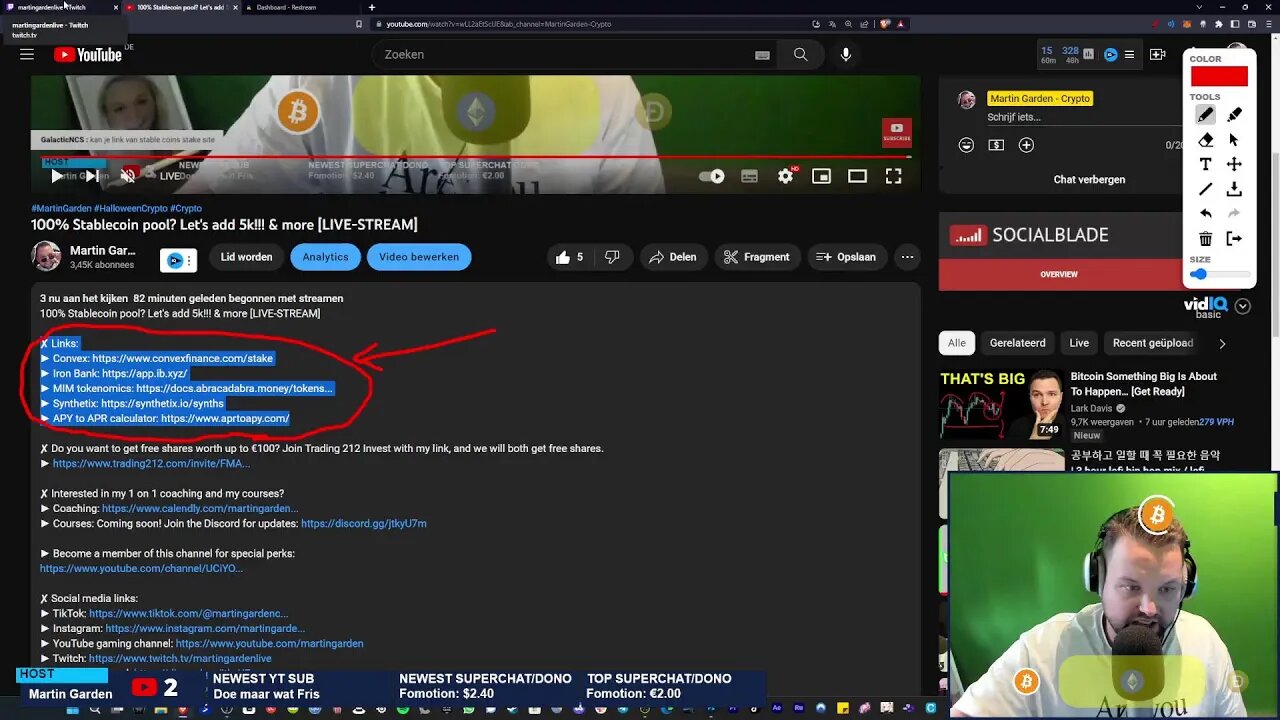This screenshot has height=720, width=1280.
Task: Undo the last annotation stroke
Action: (x=1206, y=213)
